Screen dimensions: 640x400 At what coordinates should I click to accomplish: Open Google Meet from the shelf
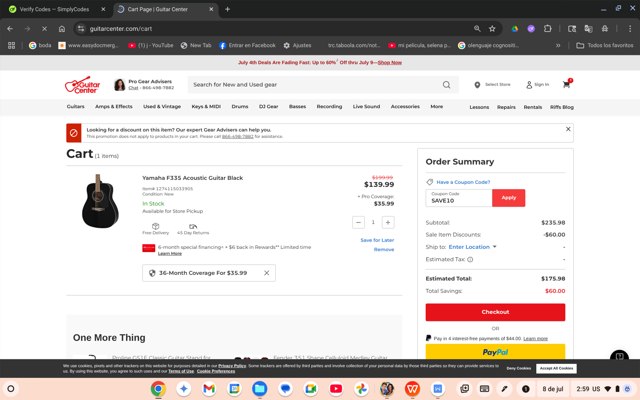click(x=311, y=389)
